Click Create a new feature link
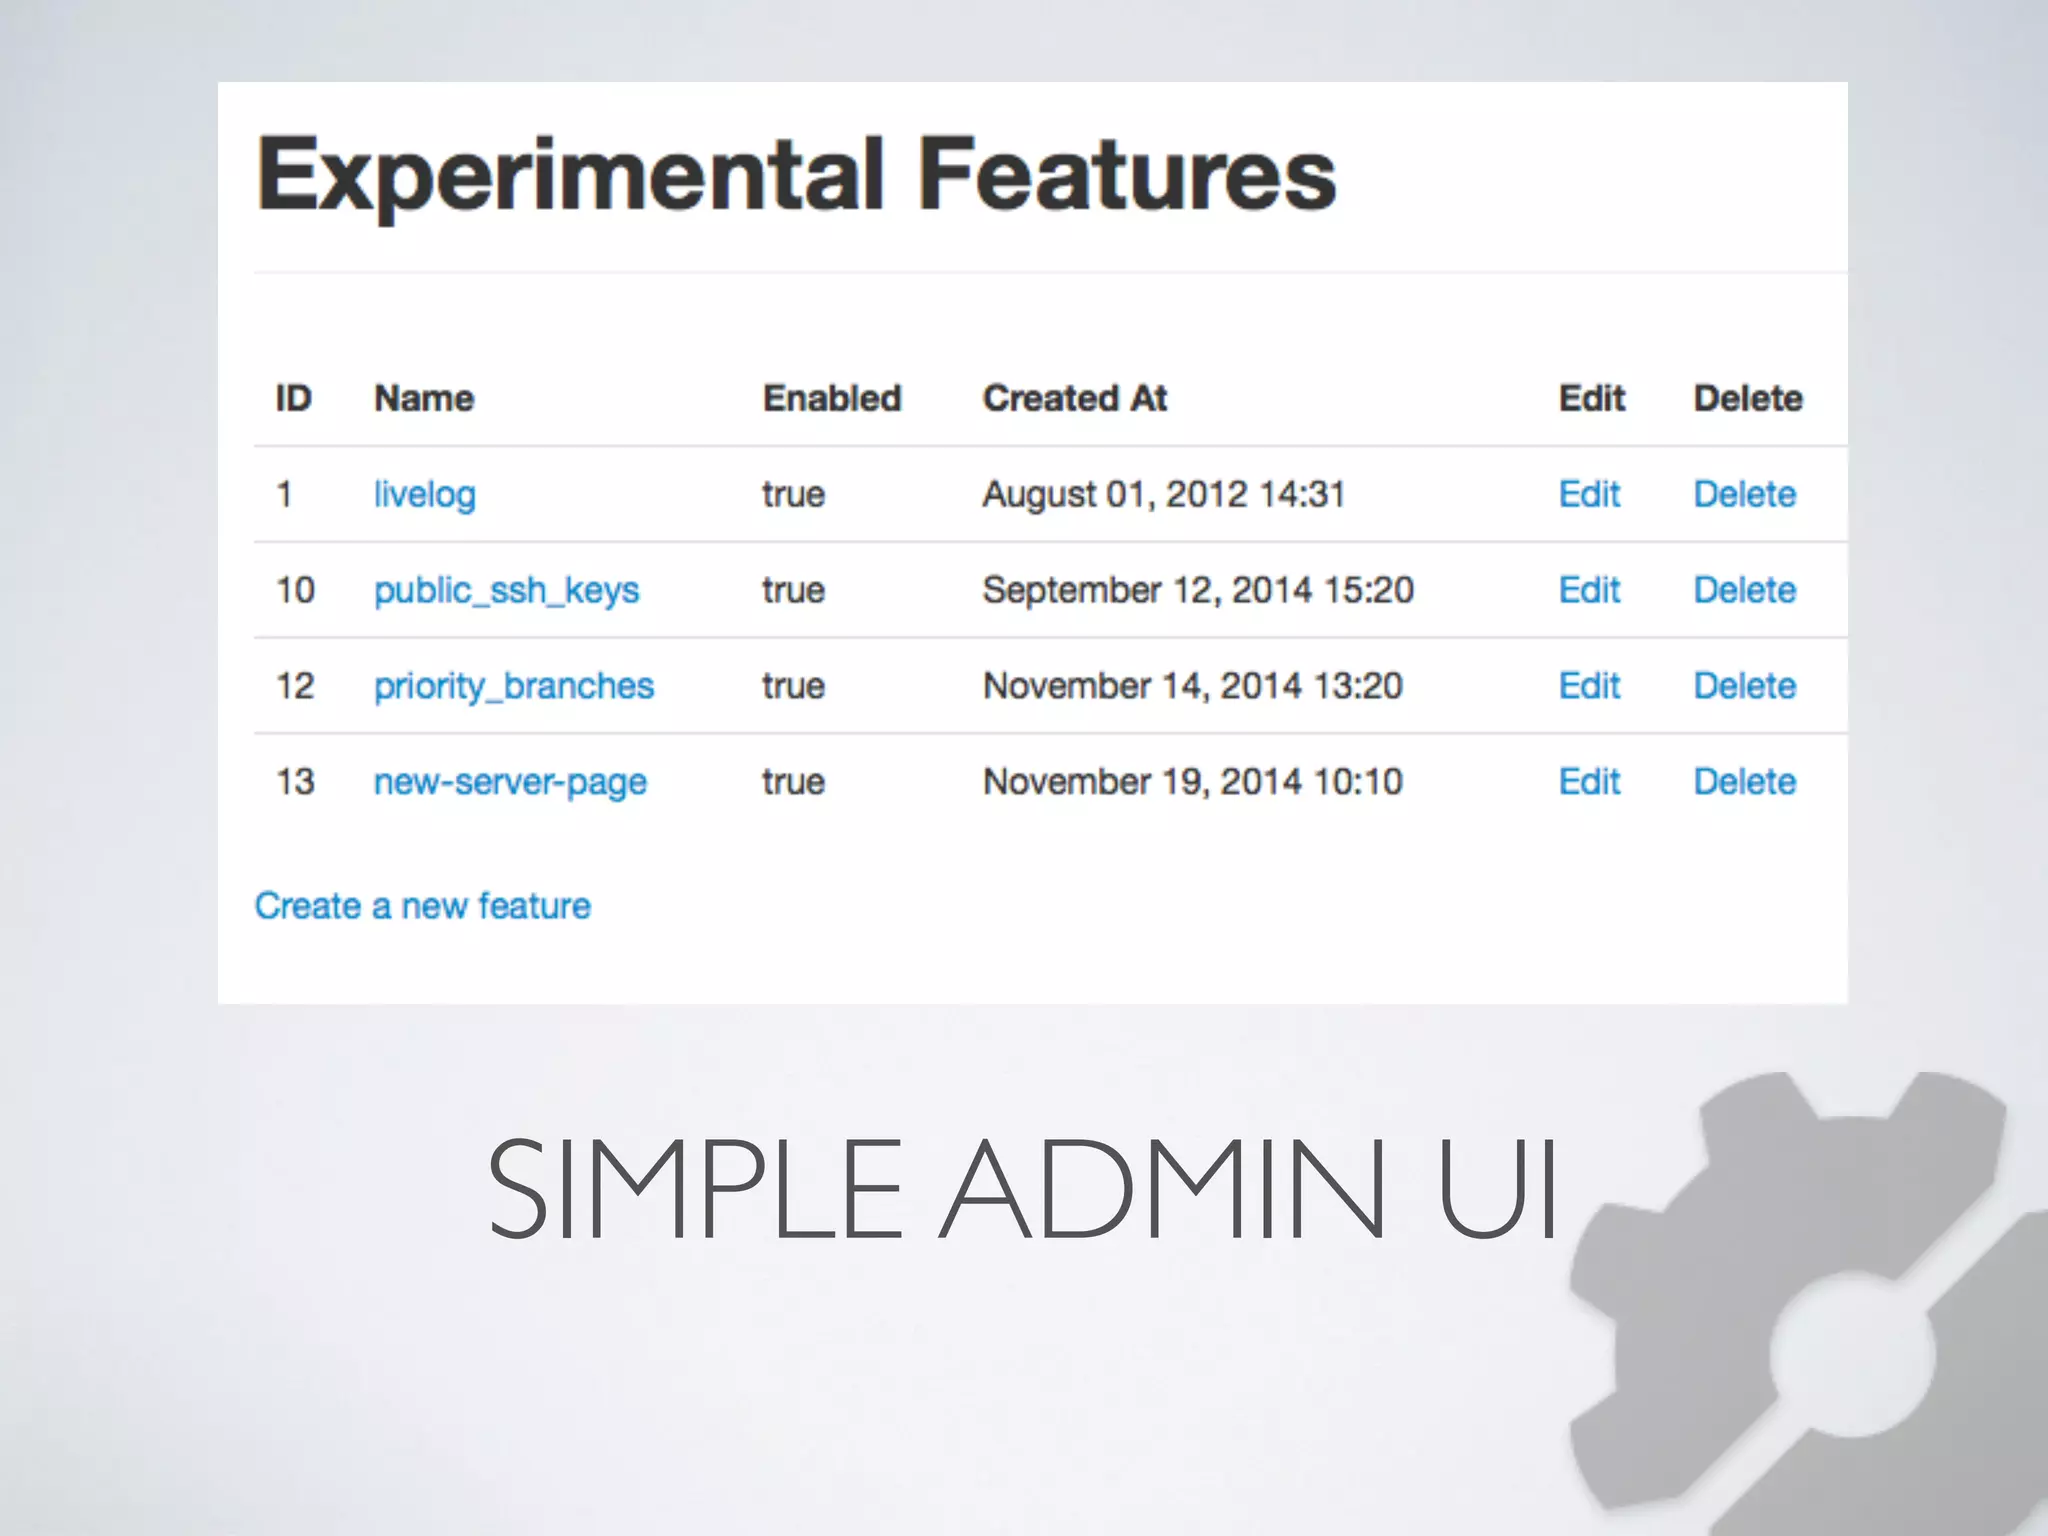2048x1536 pixels. [x=423, y=906]
